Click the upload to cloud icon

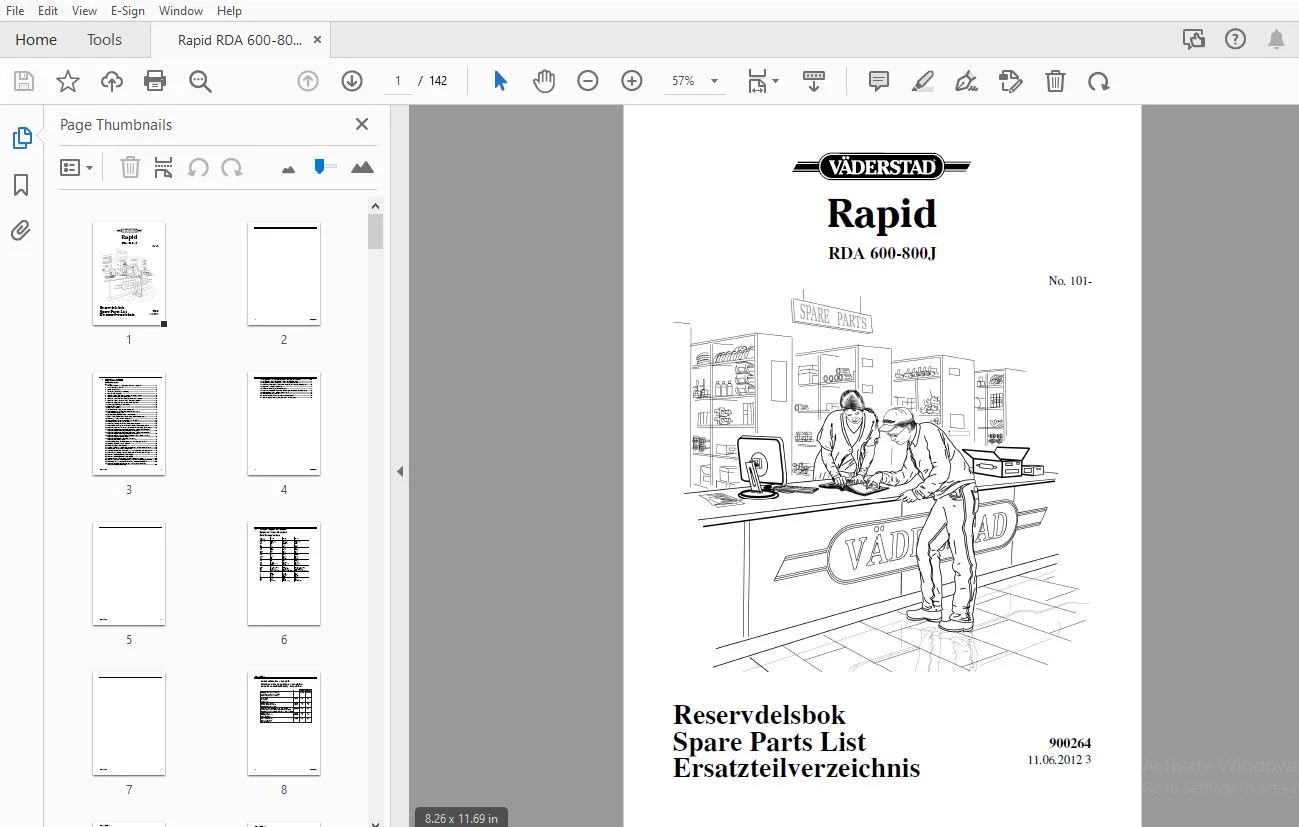point(112,81)
